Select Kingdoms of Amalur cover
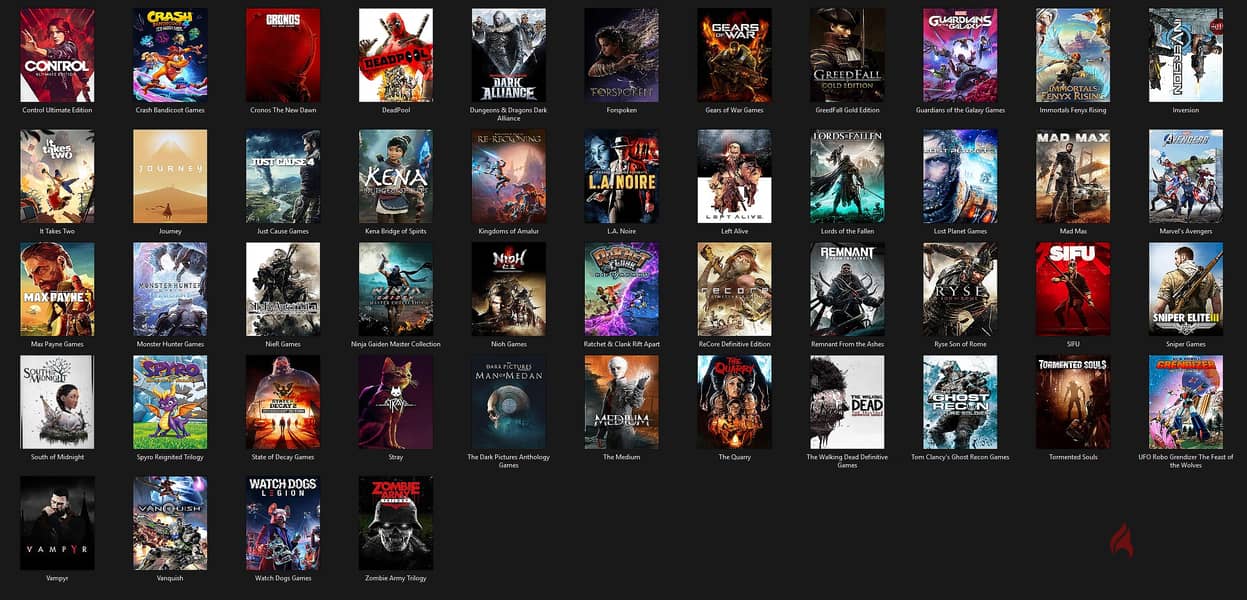The width and height of the screenshot is (1247, 600). [509, 176]
